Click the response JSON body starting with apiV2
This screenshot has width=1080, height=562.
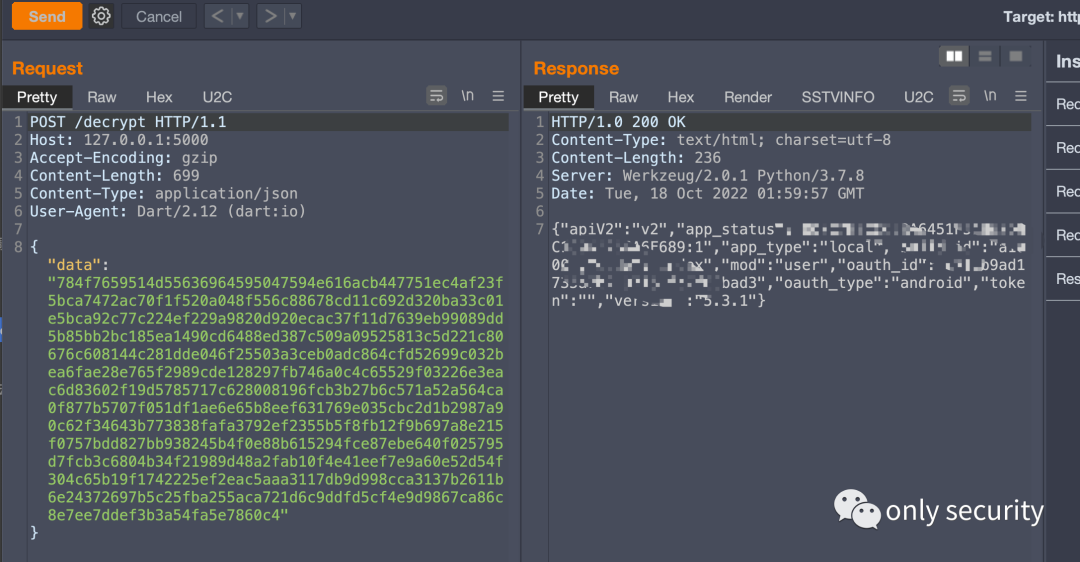788,265
